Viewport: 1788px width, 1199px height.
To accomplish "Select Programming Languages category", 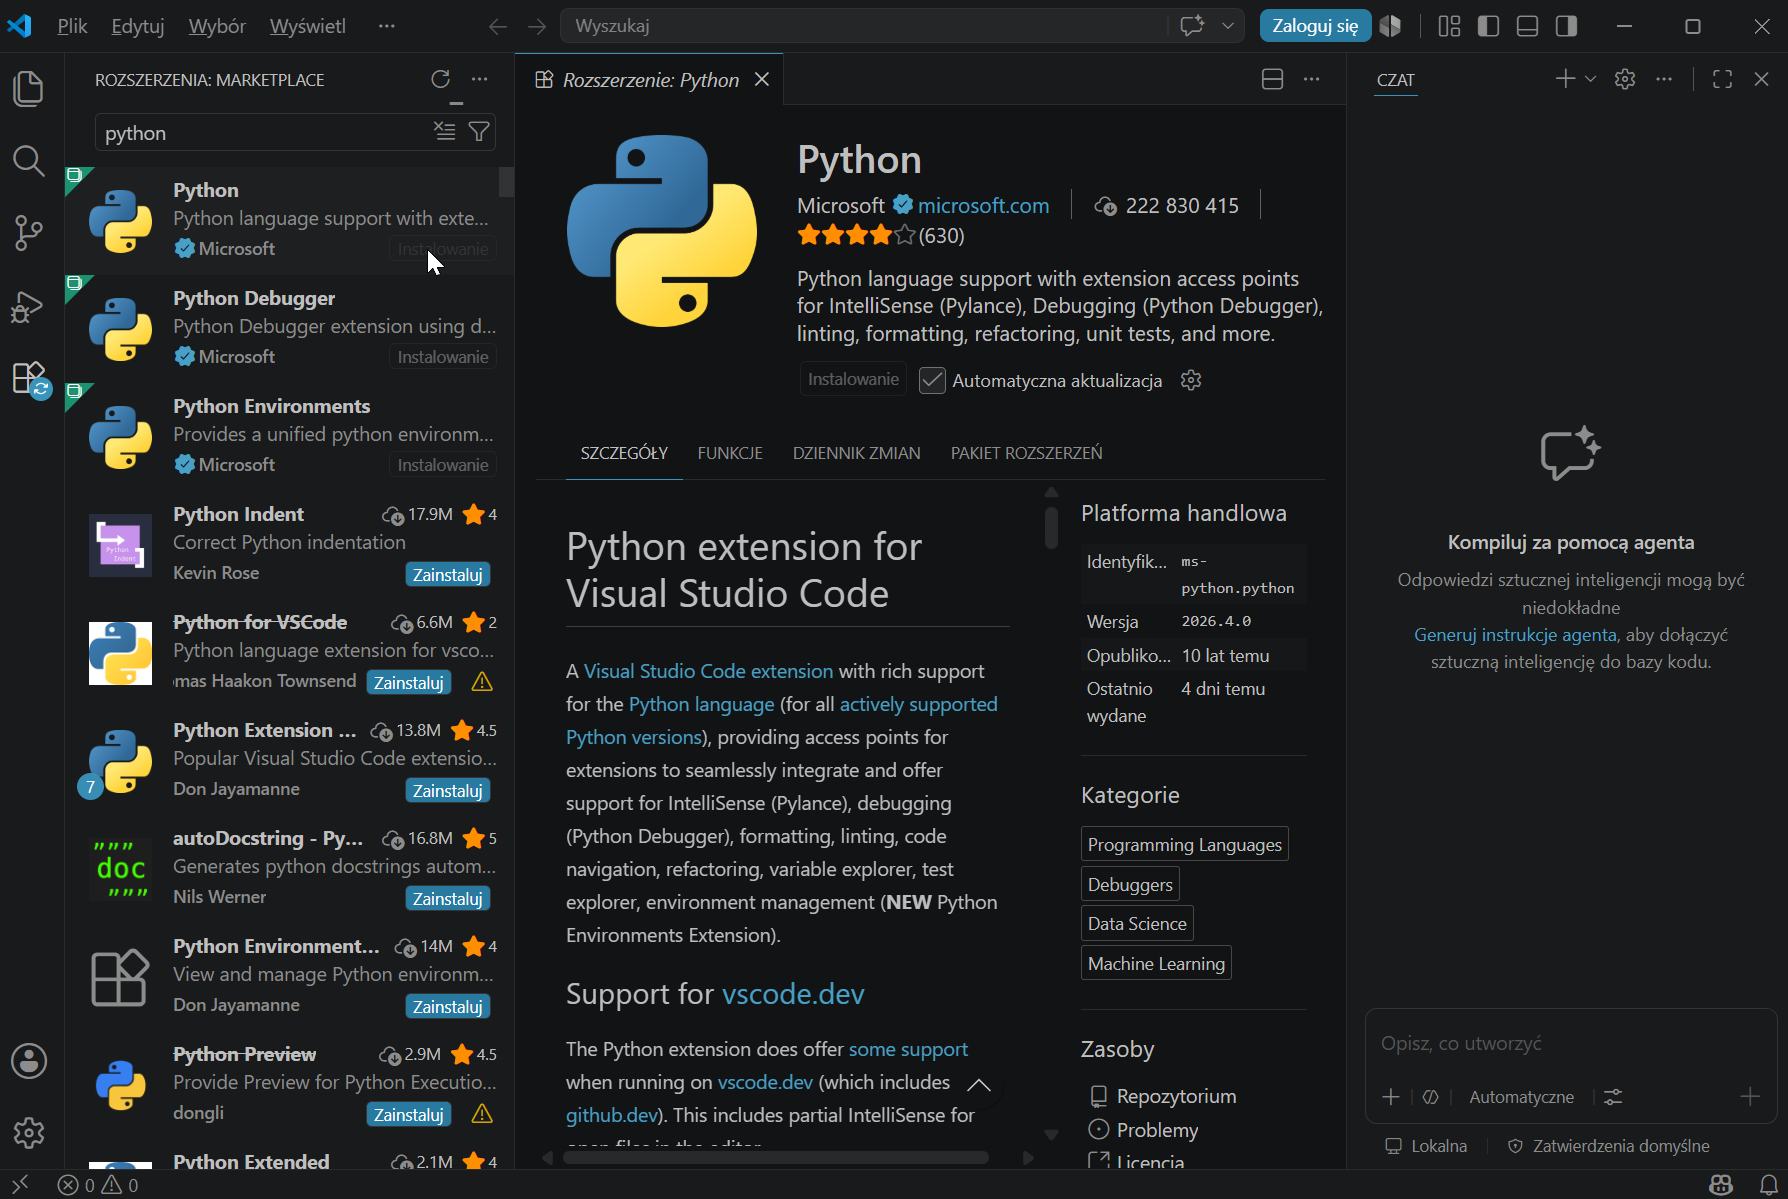I will tap(1184, 844).
